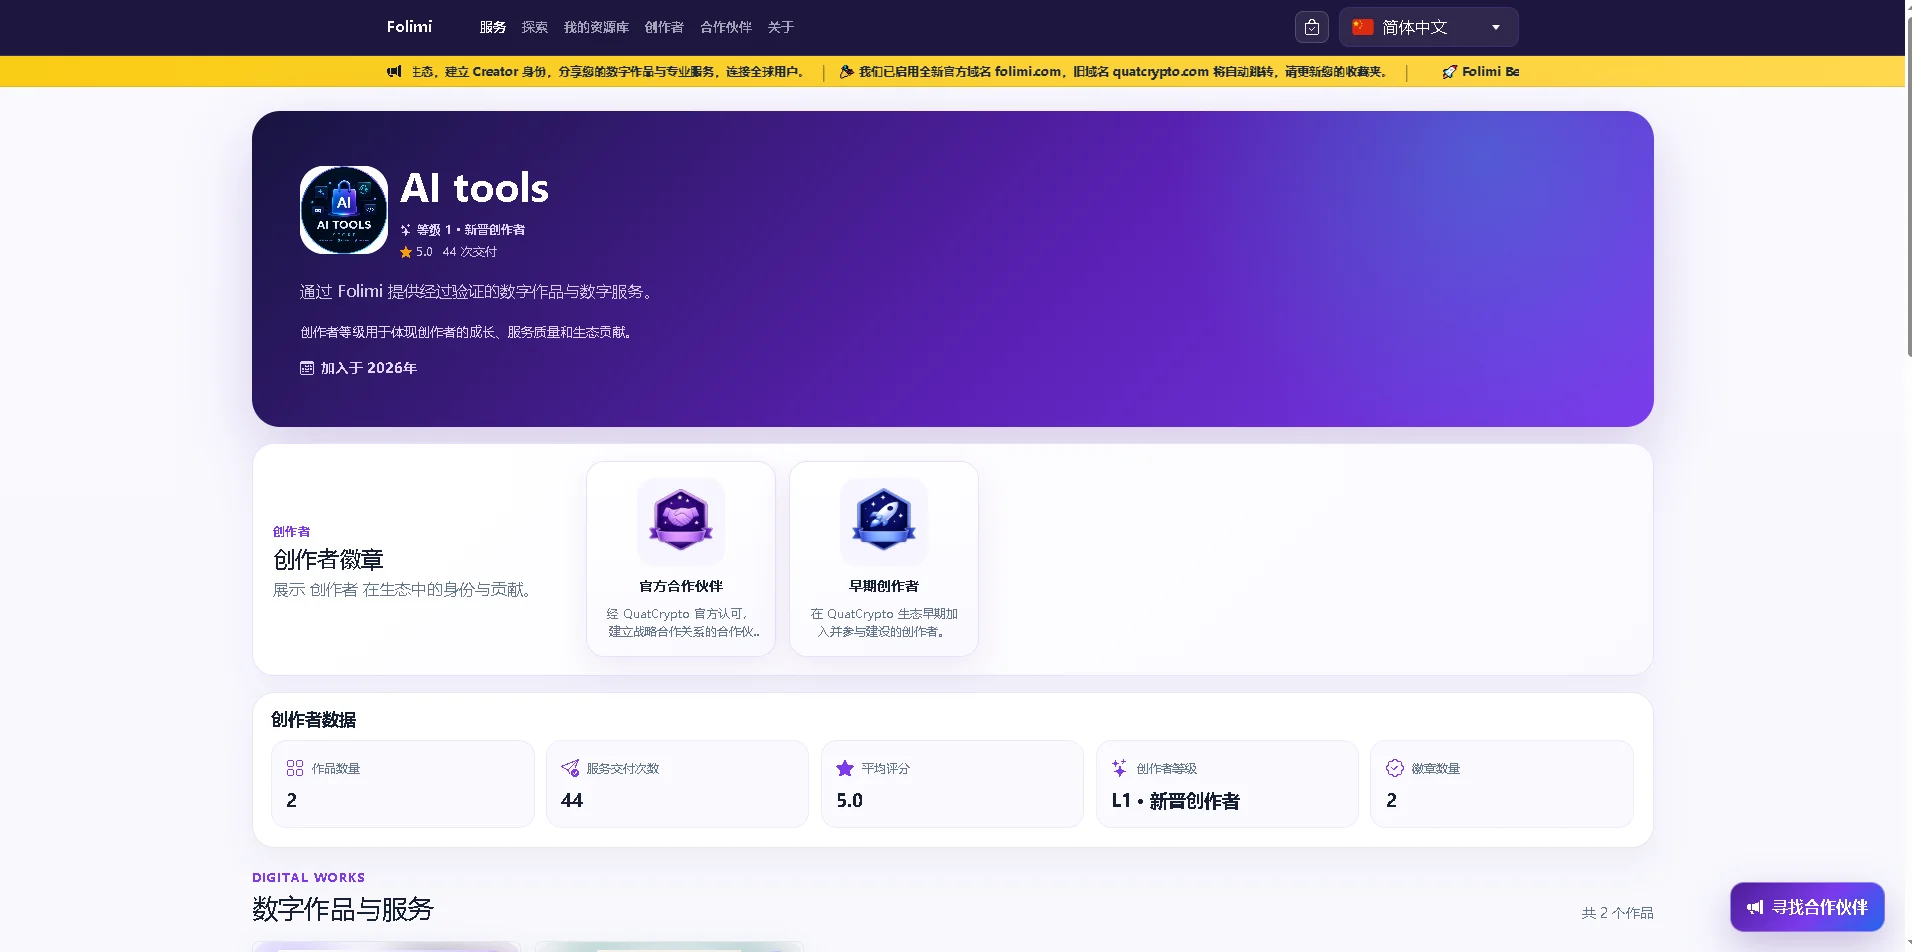The image size is (1912, 952).
Task: Click the 早期创作者 badge title
Action: pyautogui.click(x=884, y=586)
